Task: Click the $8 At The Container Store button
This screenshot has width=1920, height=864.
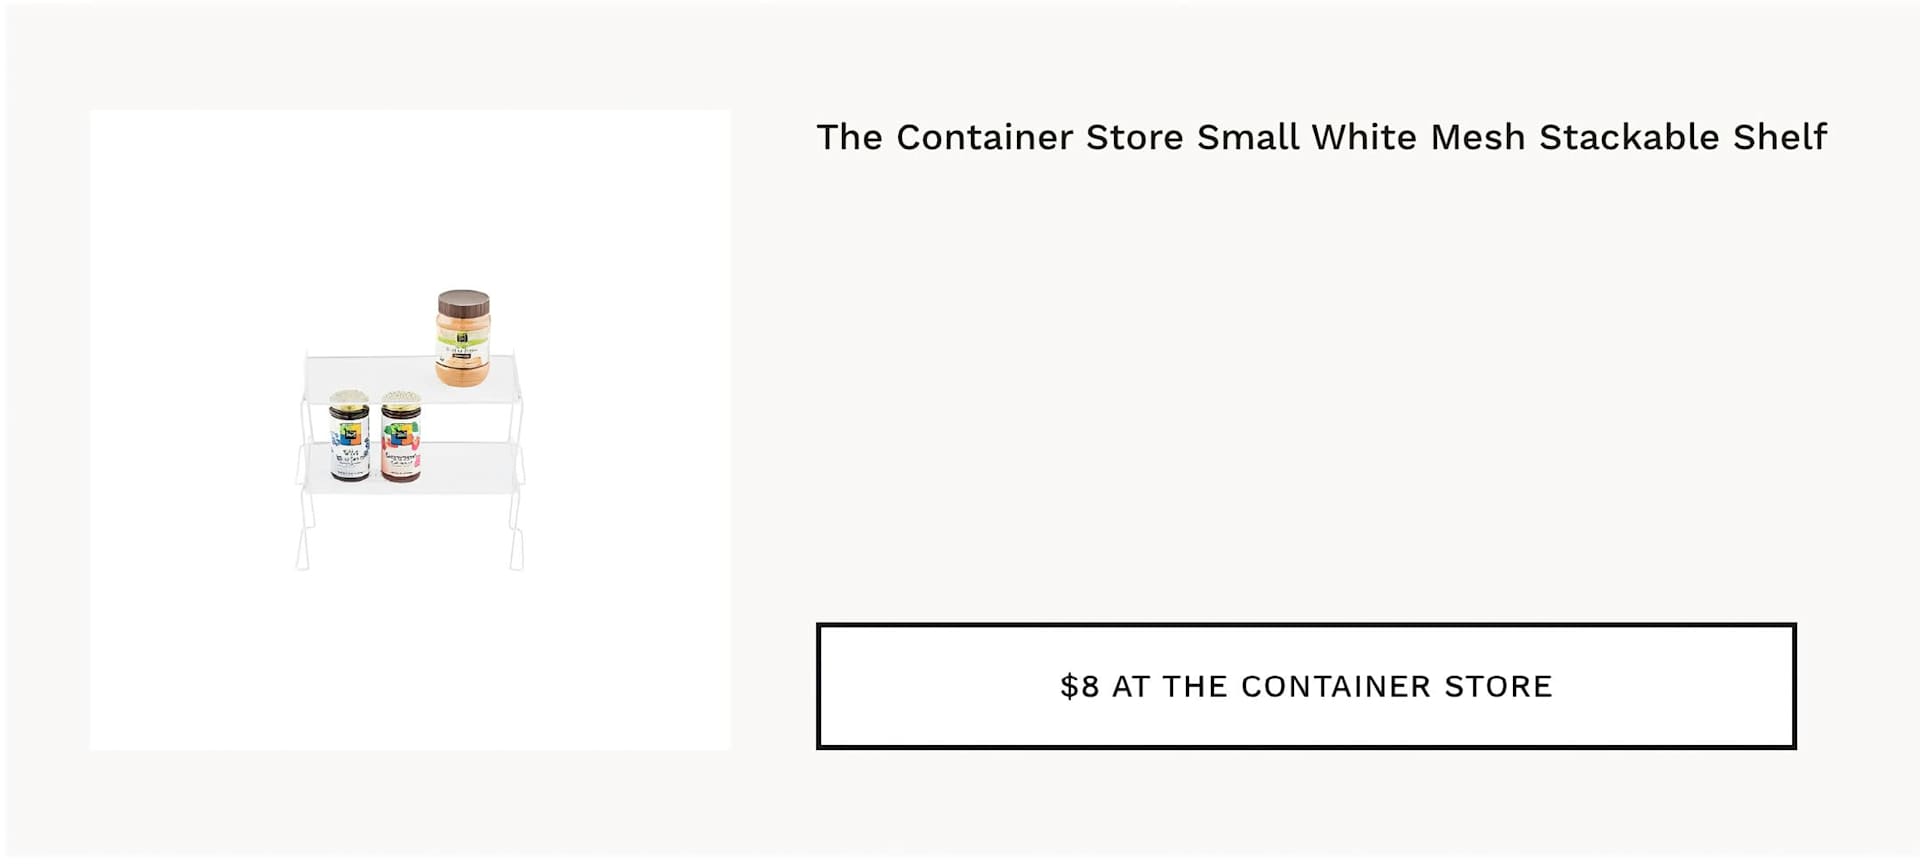Action: click(x=1306, y=686)
